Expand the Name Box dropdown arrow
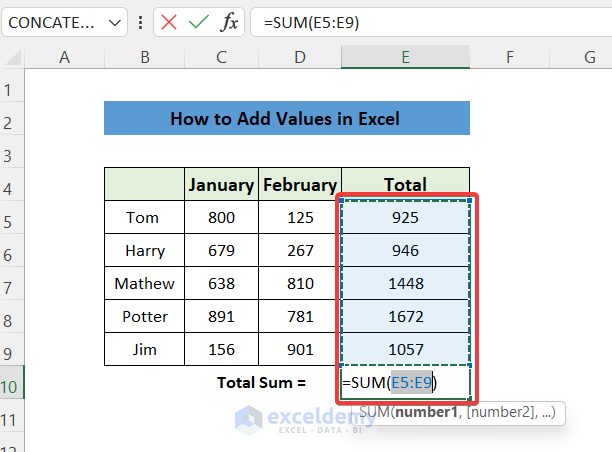This screenshot has height=452, width=612. click(x=115, y=21)
